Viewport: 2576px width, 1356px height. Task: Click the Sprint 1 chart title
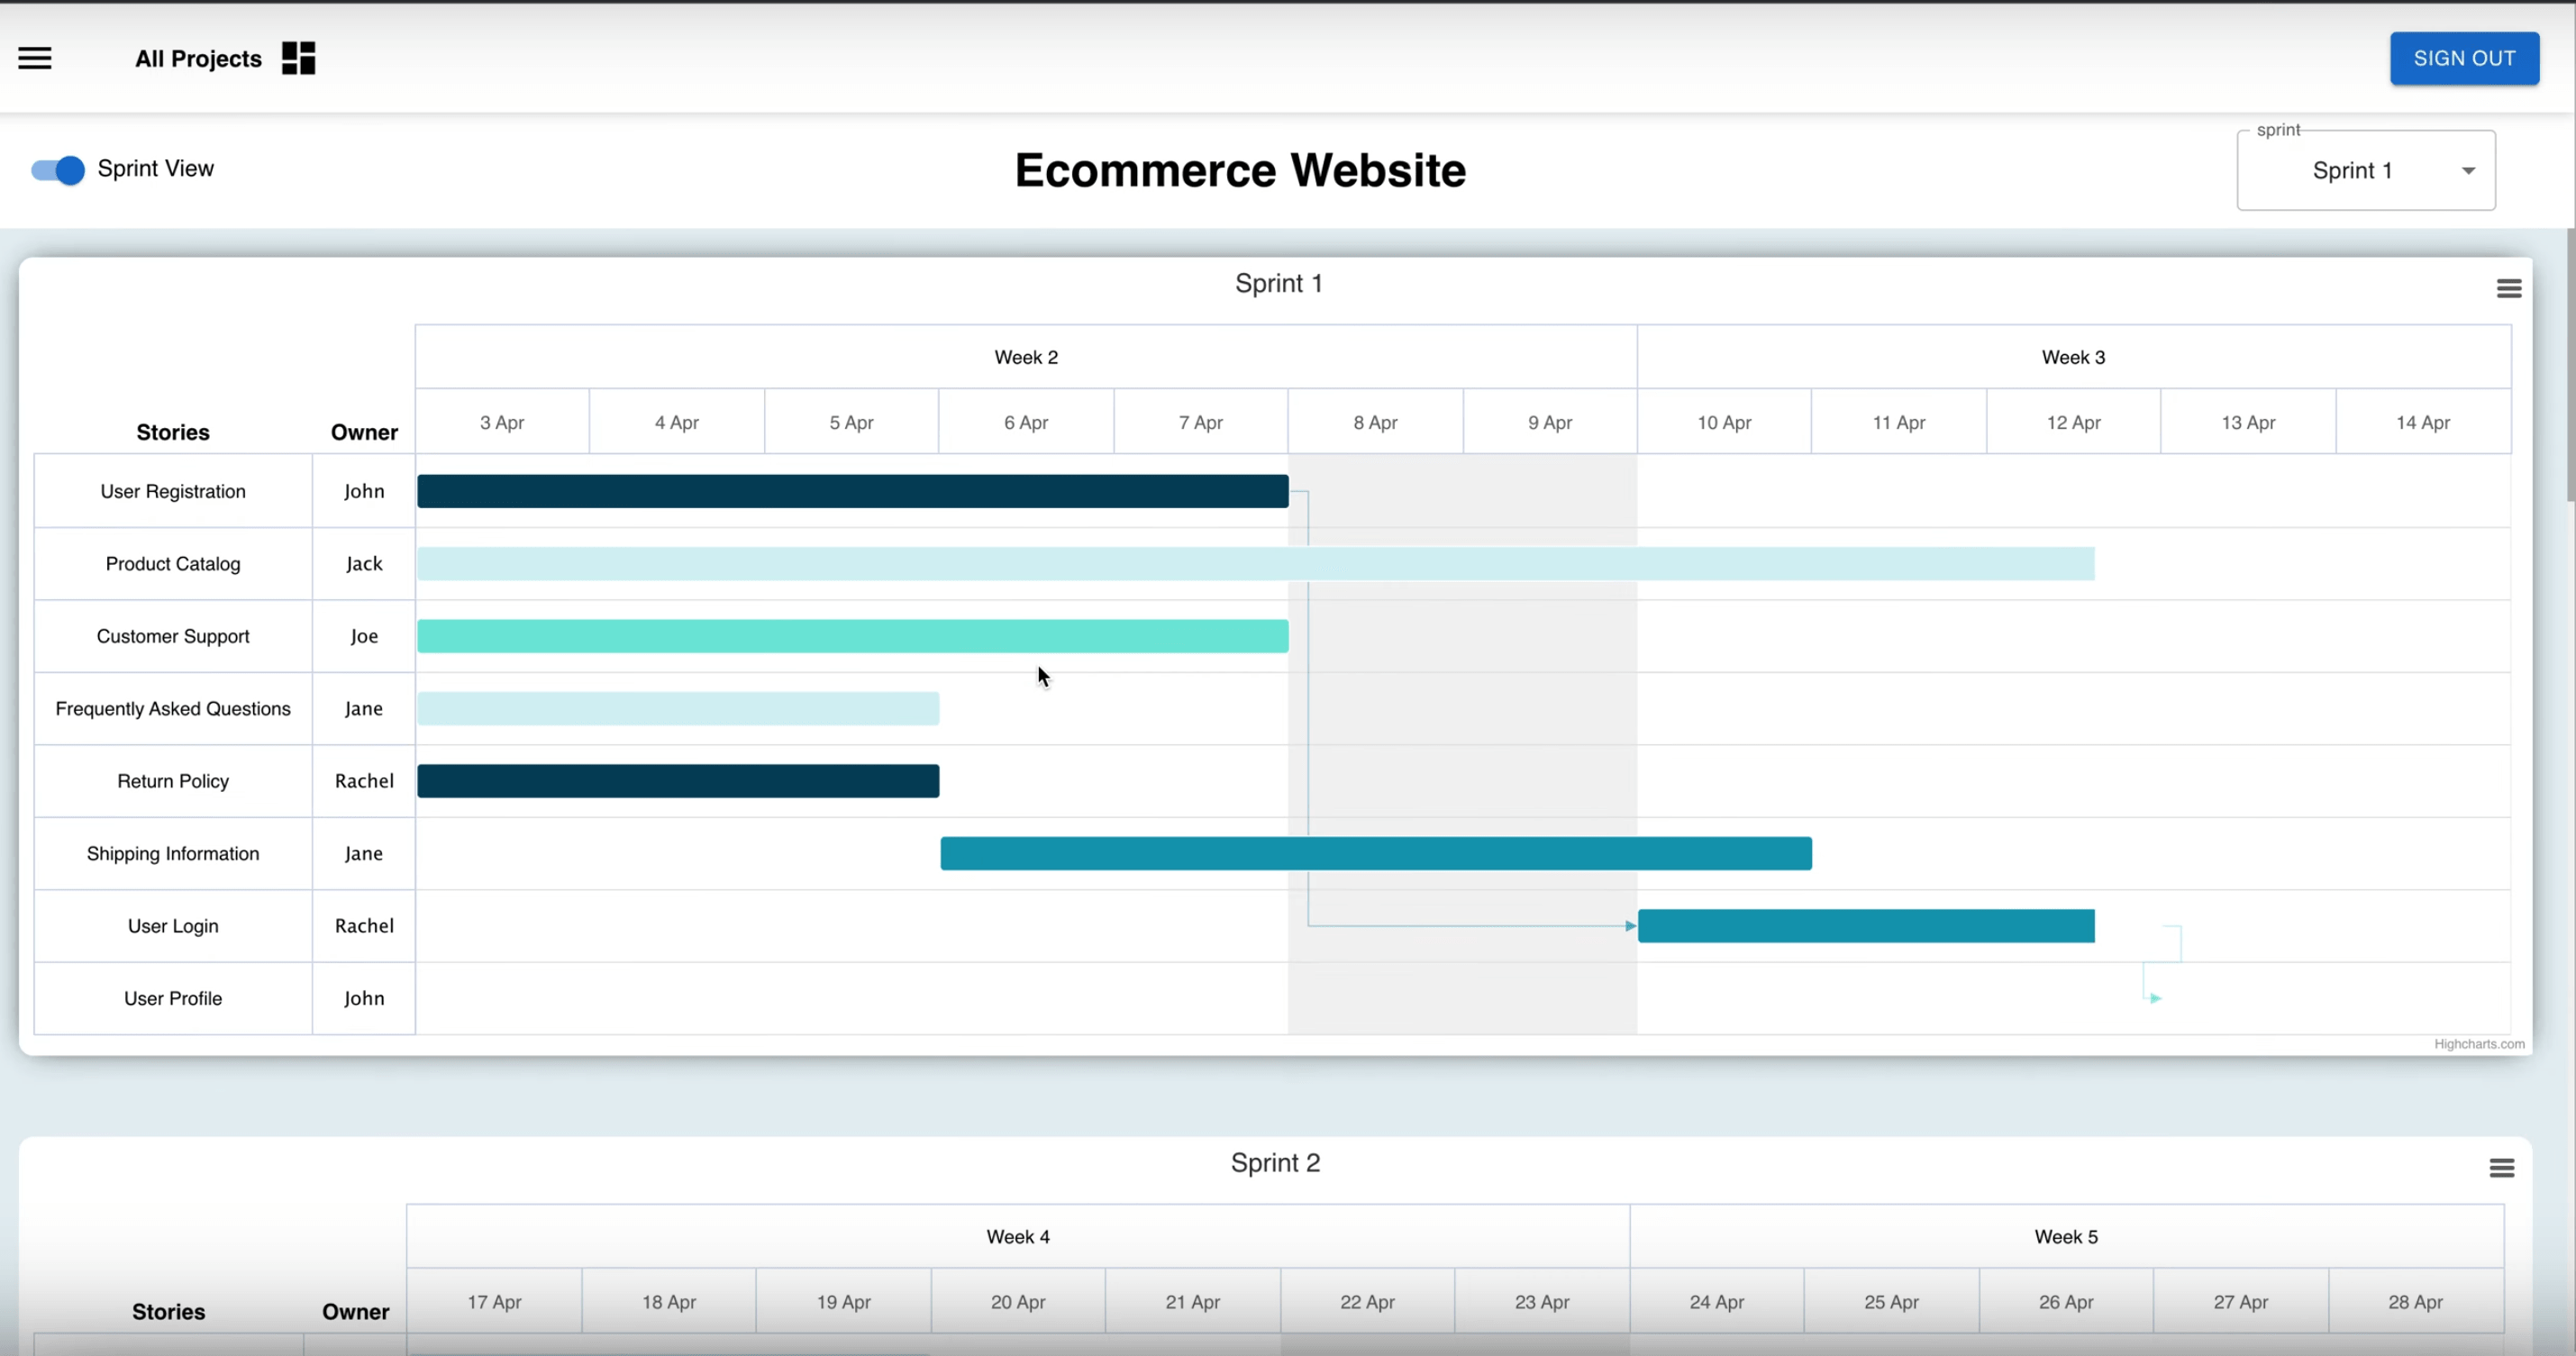pyautogui.click(x=1278, y=284)
